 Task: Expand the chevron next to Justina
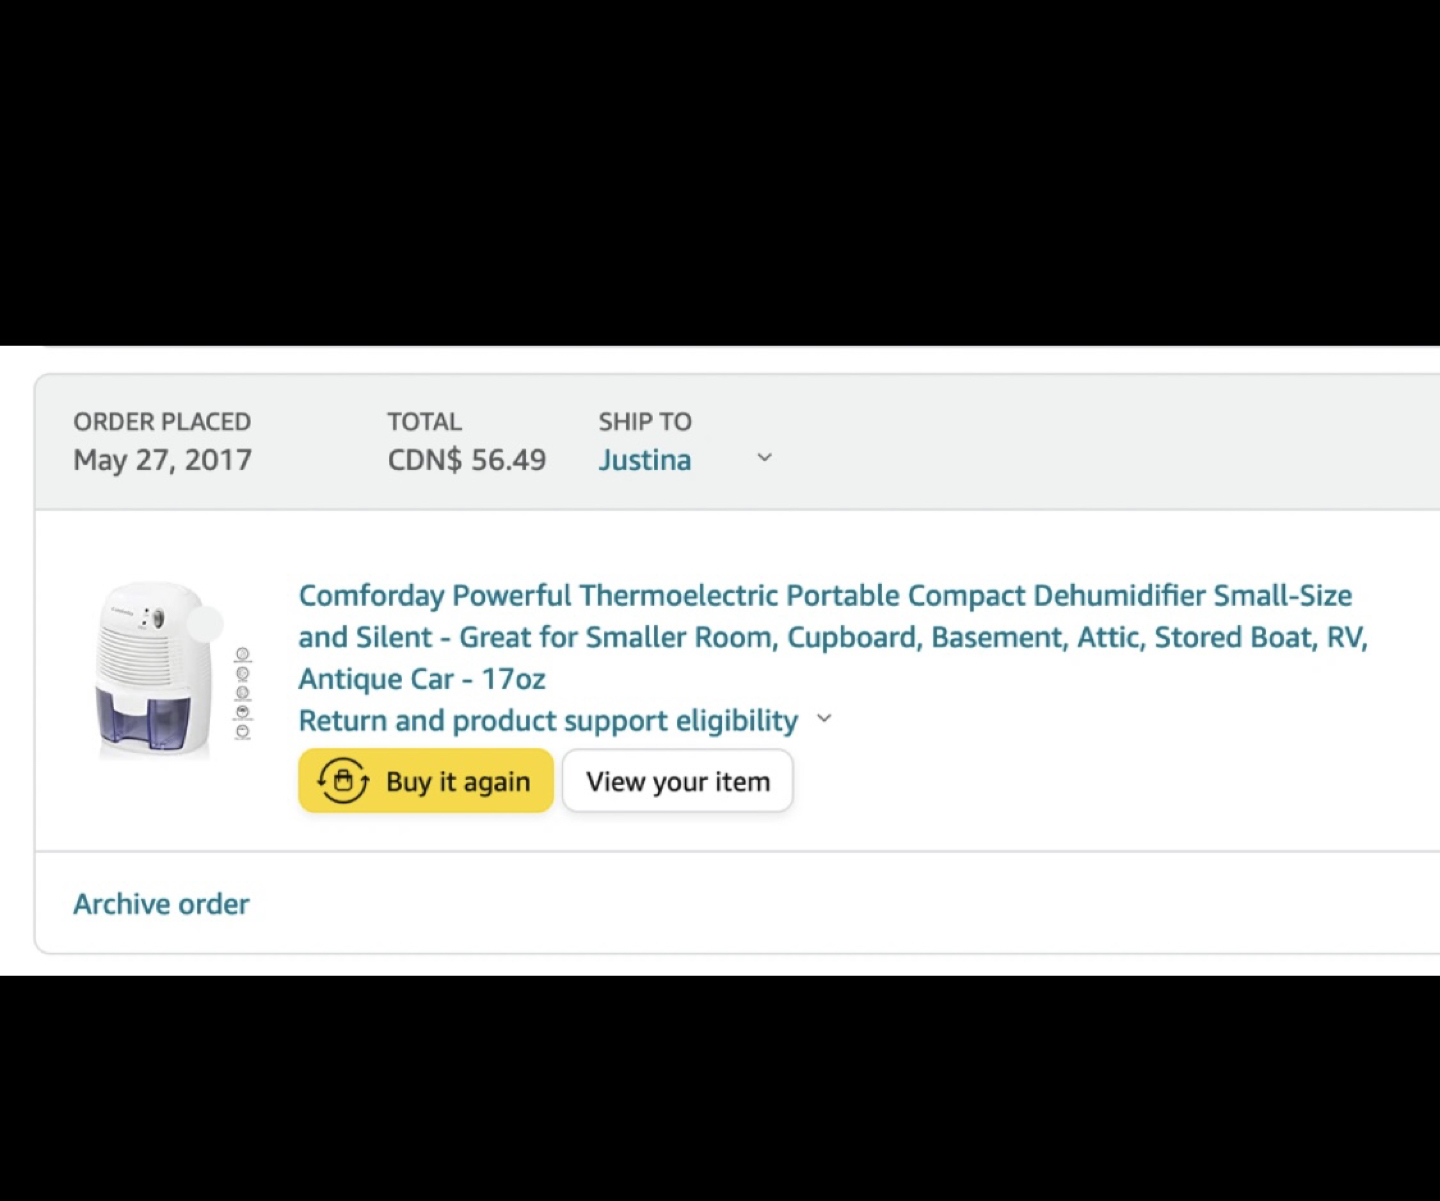click(765, 458)
